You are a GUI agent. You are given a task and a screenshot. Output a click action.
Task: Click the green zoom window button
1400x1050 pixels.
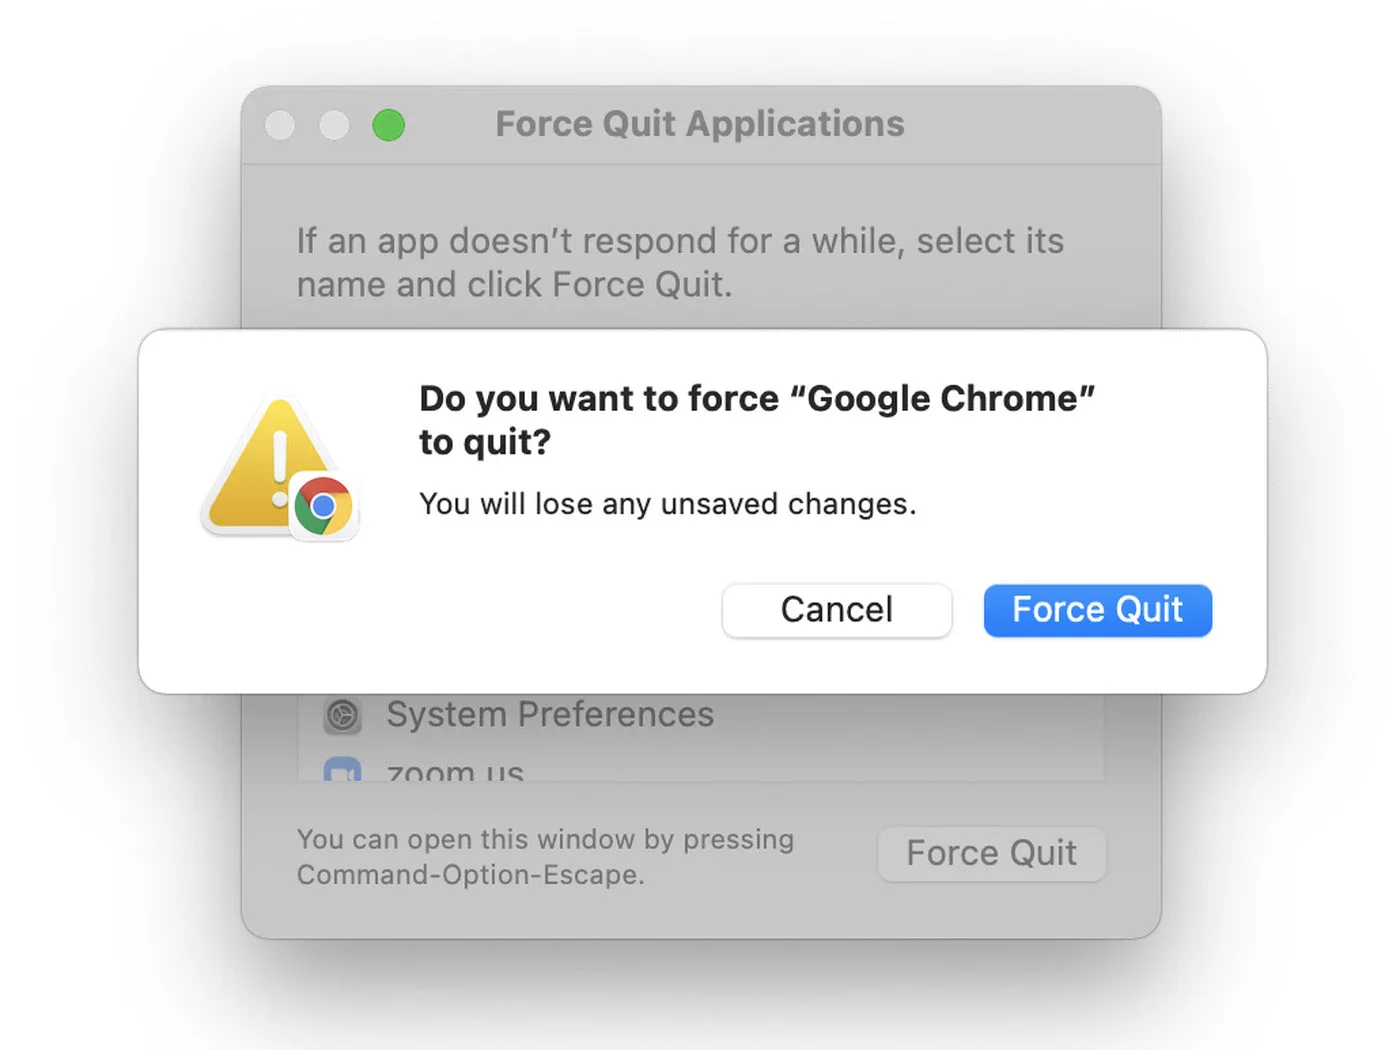(x=389, y=126)
